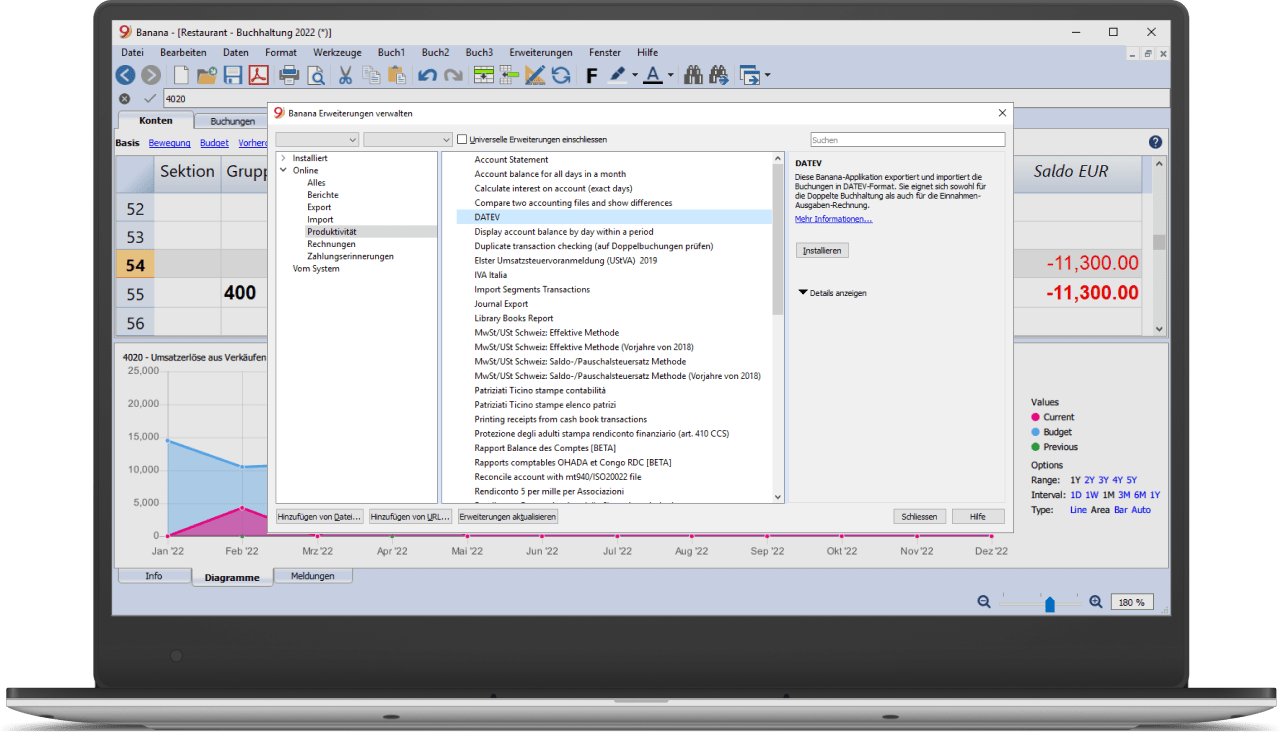Open the Bewegung view link

point(170,143)
